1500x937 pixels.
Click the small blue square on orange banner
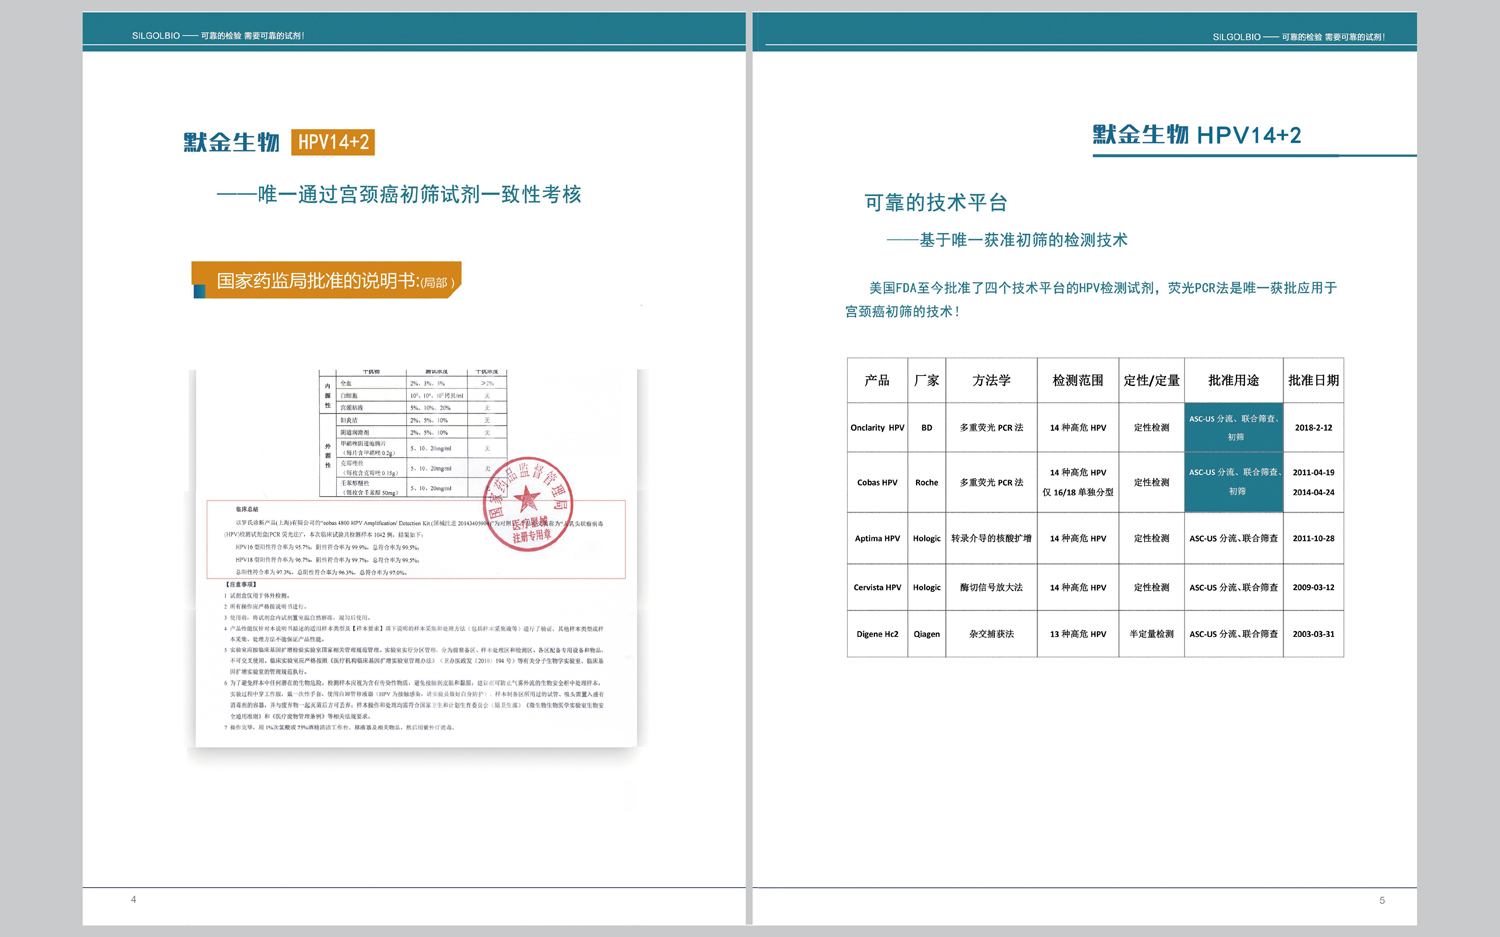199,291
